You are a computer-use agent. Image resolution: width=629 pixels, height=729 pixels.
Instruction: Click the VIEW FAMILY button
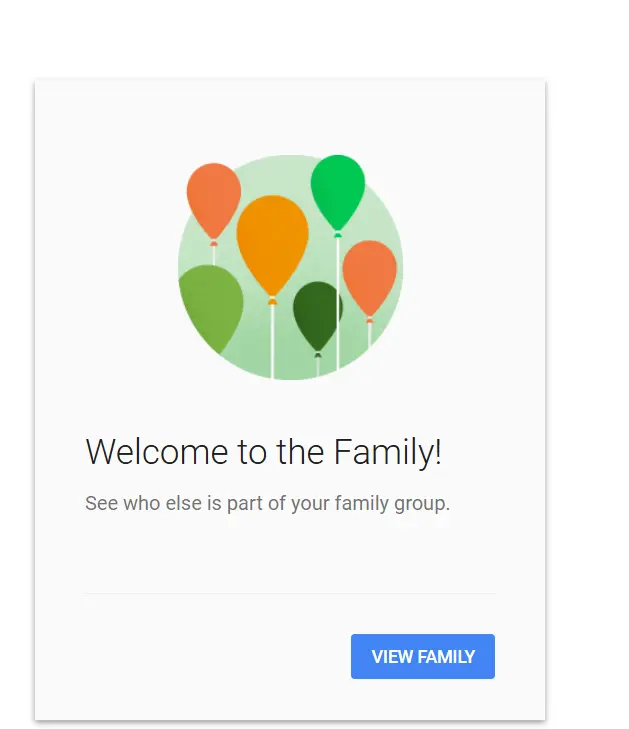tap(423, 656)
